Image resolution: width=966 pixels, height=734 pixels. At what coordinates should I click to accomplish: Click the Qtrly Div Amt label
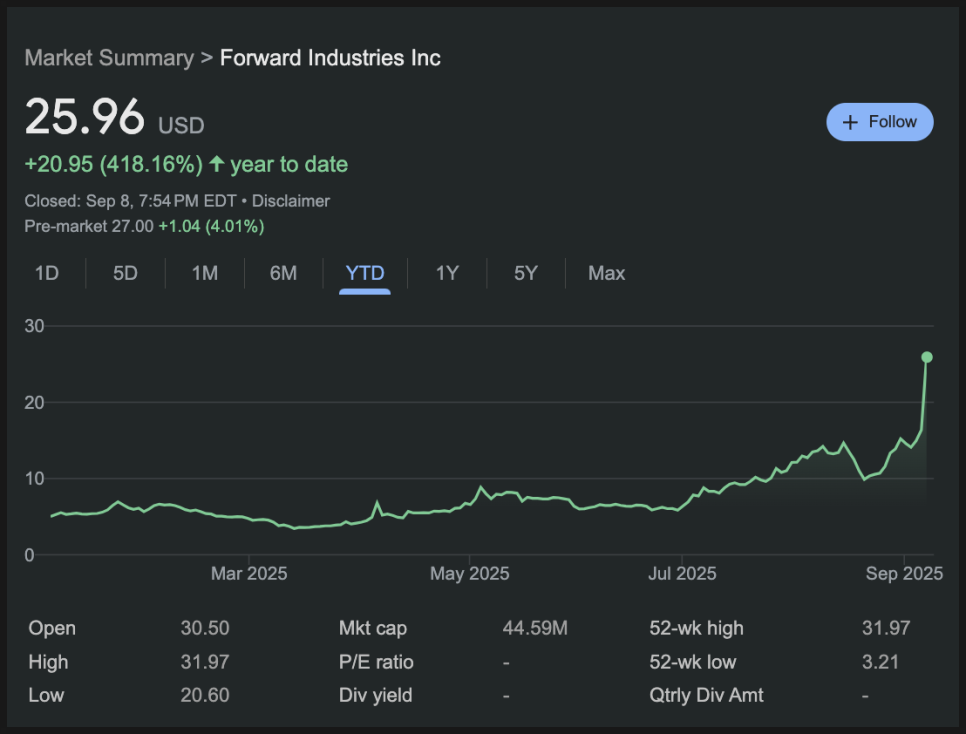[x=706, y=695]
